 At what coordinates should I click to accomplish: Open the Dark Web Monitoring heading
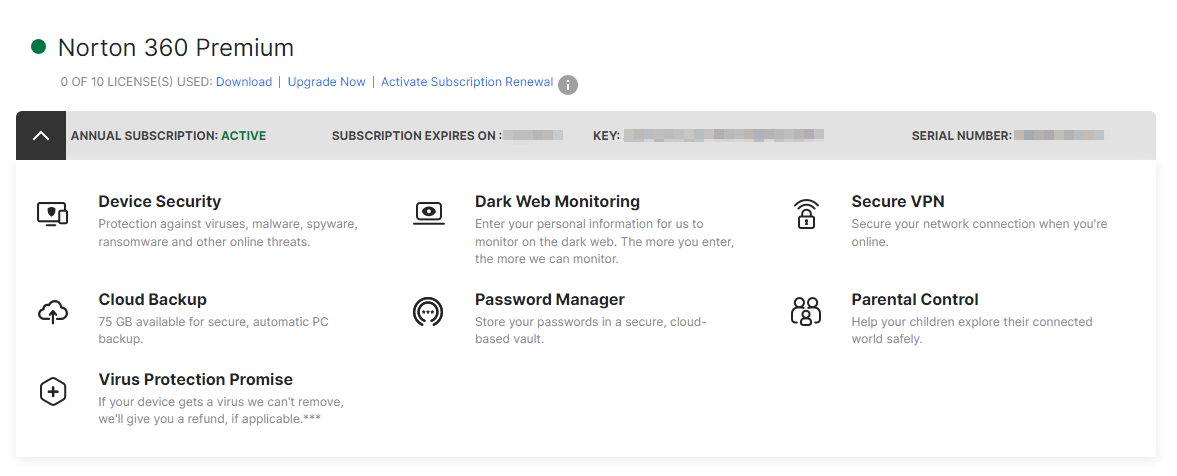pyautogui.click(x=557, y=202)
